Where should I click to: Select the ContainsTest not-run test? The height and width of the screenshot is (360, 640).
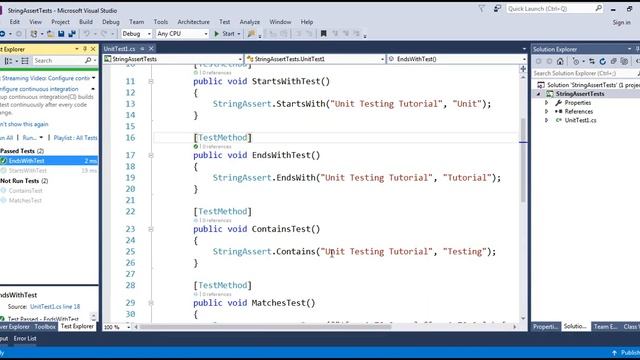(26, 191)
